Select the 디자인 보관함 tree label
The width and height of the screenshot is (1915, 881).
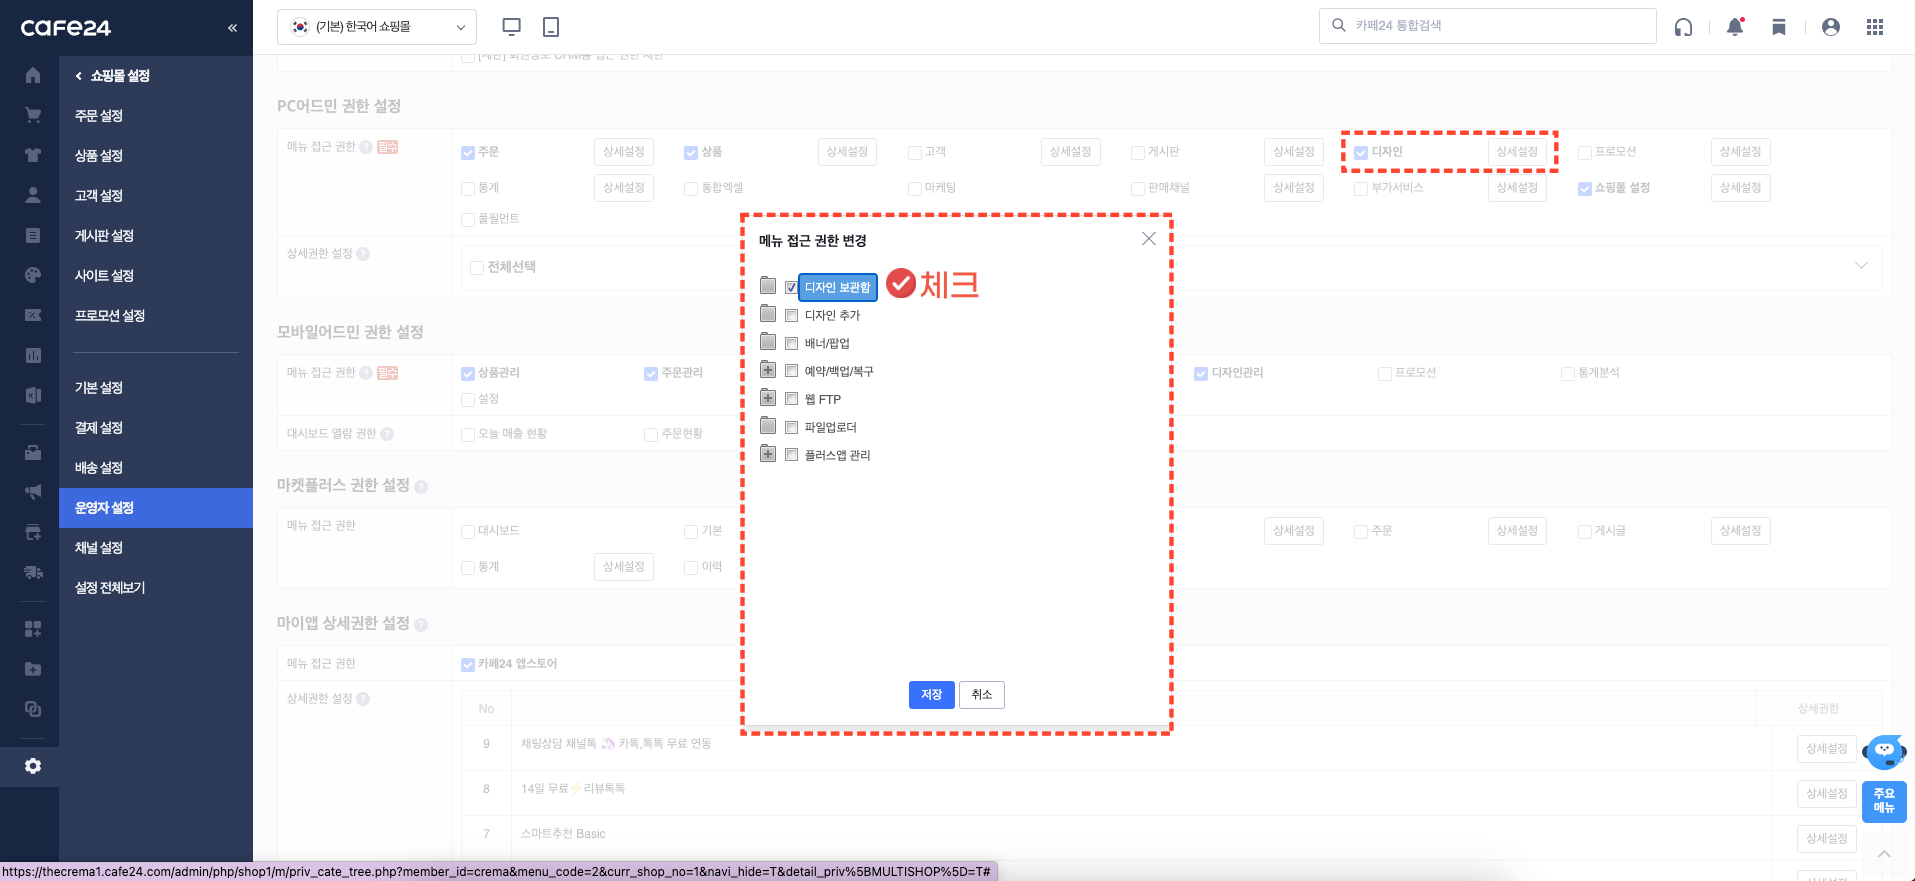click(x=838, y=287)
